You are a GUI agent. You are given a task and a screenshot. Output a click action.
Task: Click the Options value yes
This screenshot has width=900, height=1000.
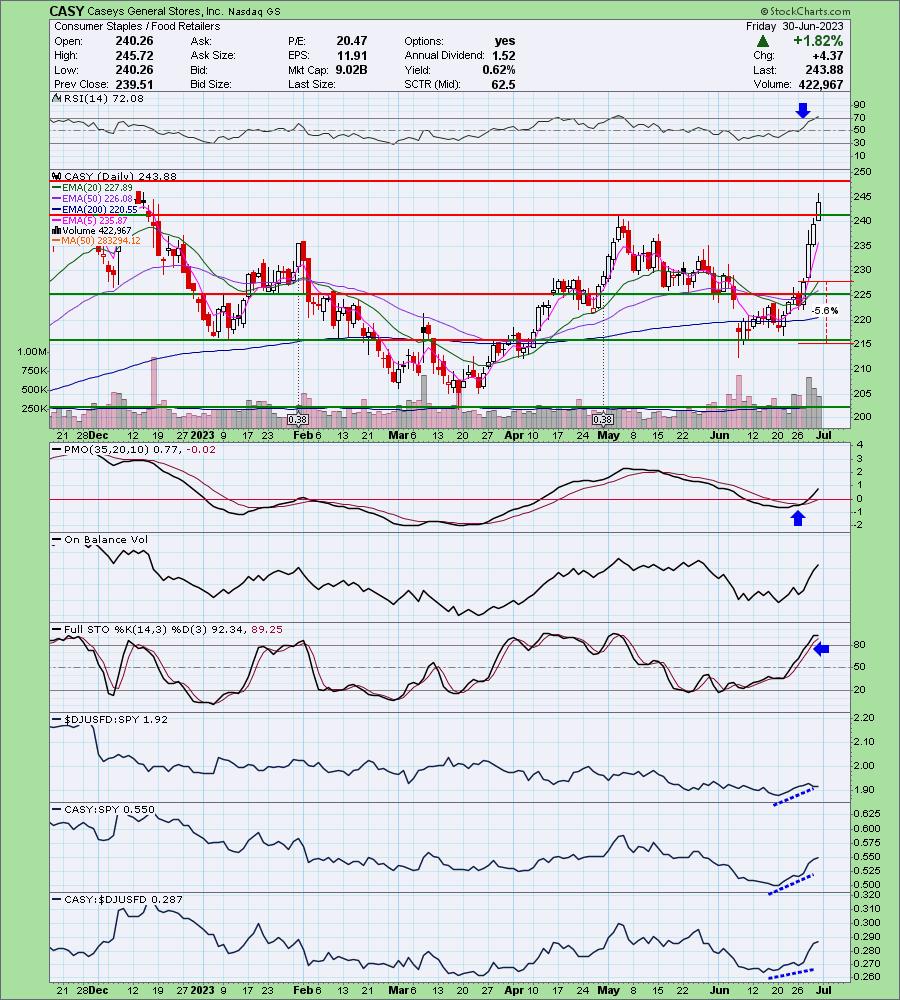[505, 41]
